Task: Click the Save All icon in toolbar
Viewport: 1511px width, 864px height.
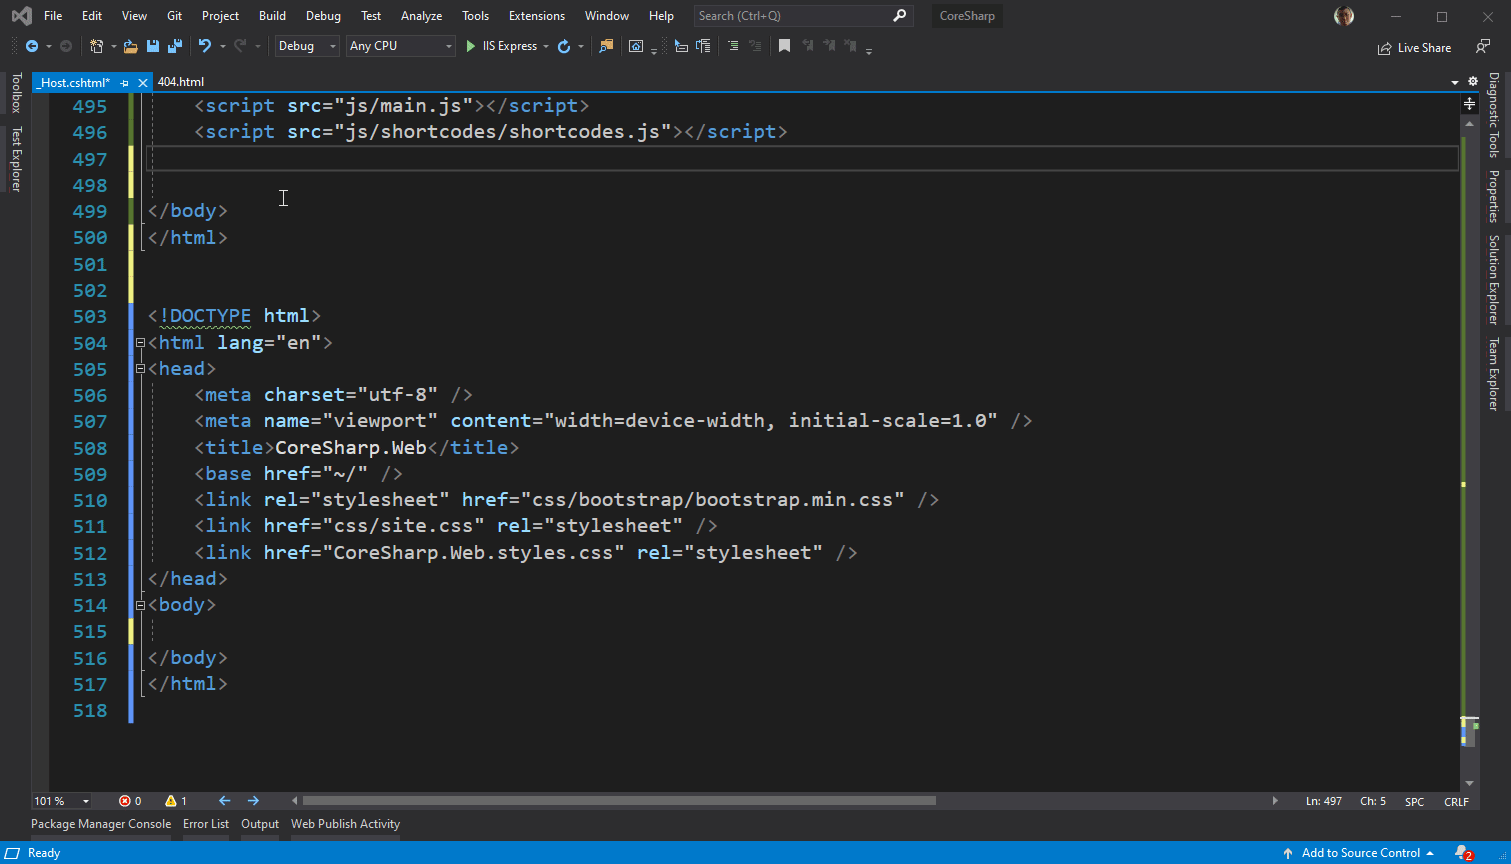Action: (175, 46)
